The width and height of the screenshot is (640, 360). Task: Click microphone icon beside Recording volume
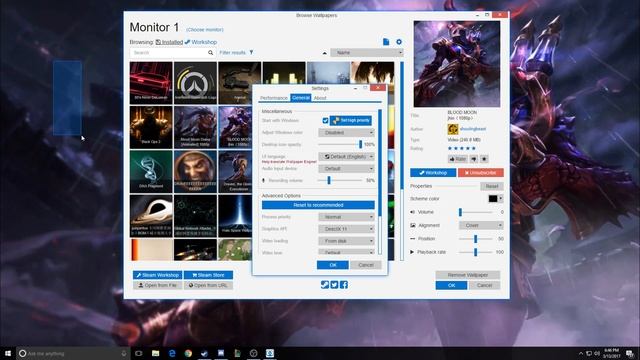[264, 180]
